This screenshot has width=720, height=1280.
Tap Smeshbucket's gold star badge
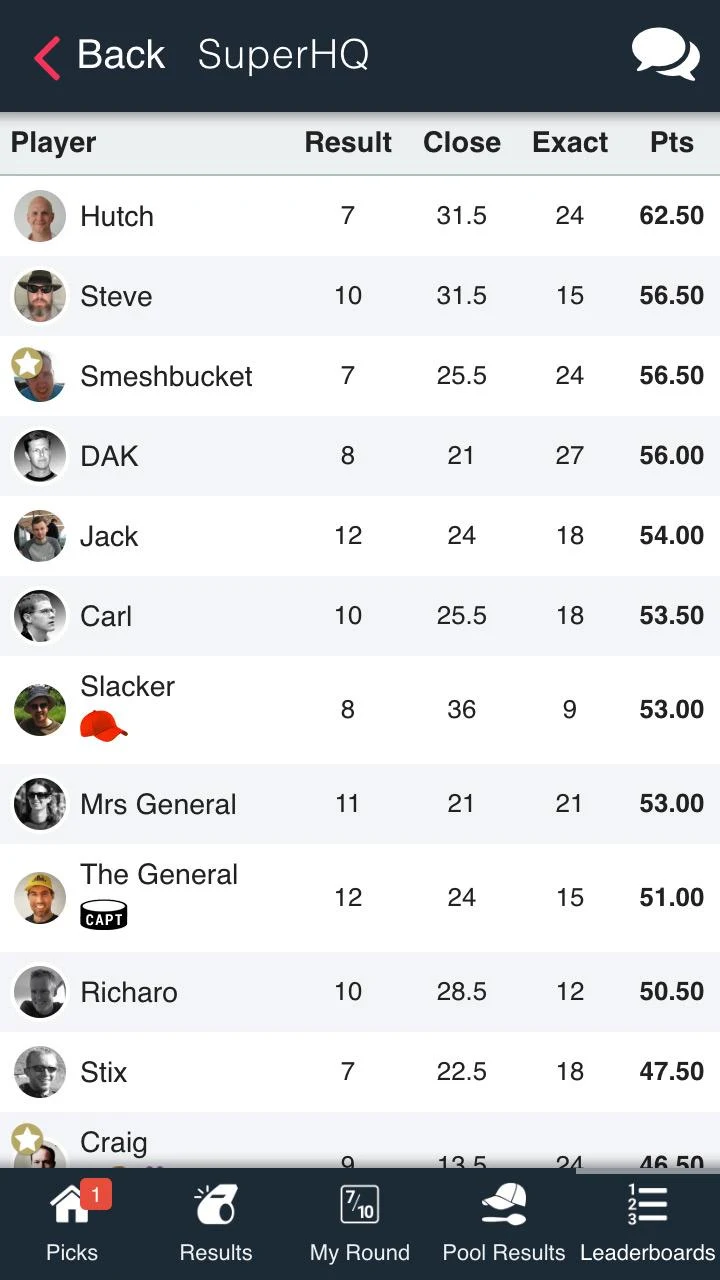click(x=27, y=363)
